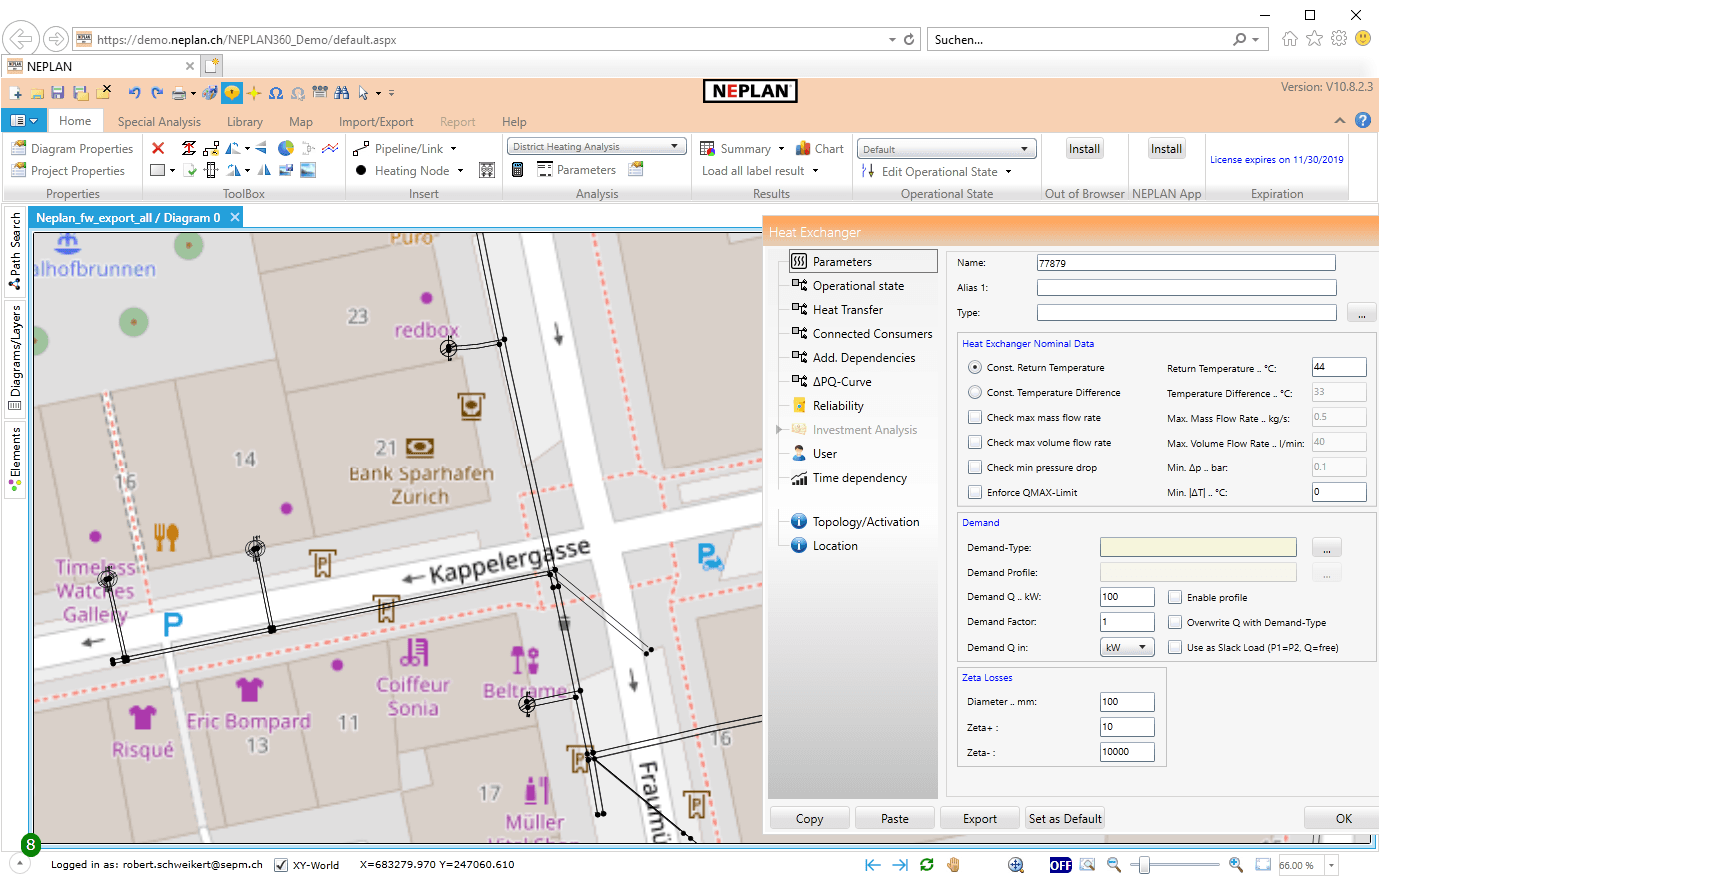Click the Export button
1728x878 pixels.
pyautogui.click(x=980, y=819)
